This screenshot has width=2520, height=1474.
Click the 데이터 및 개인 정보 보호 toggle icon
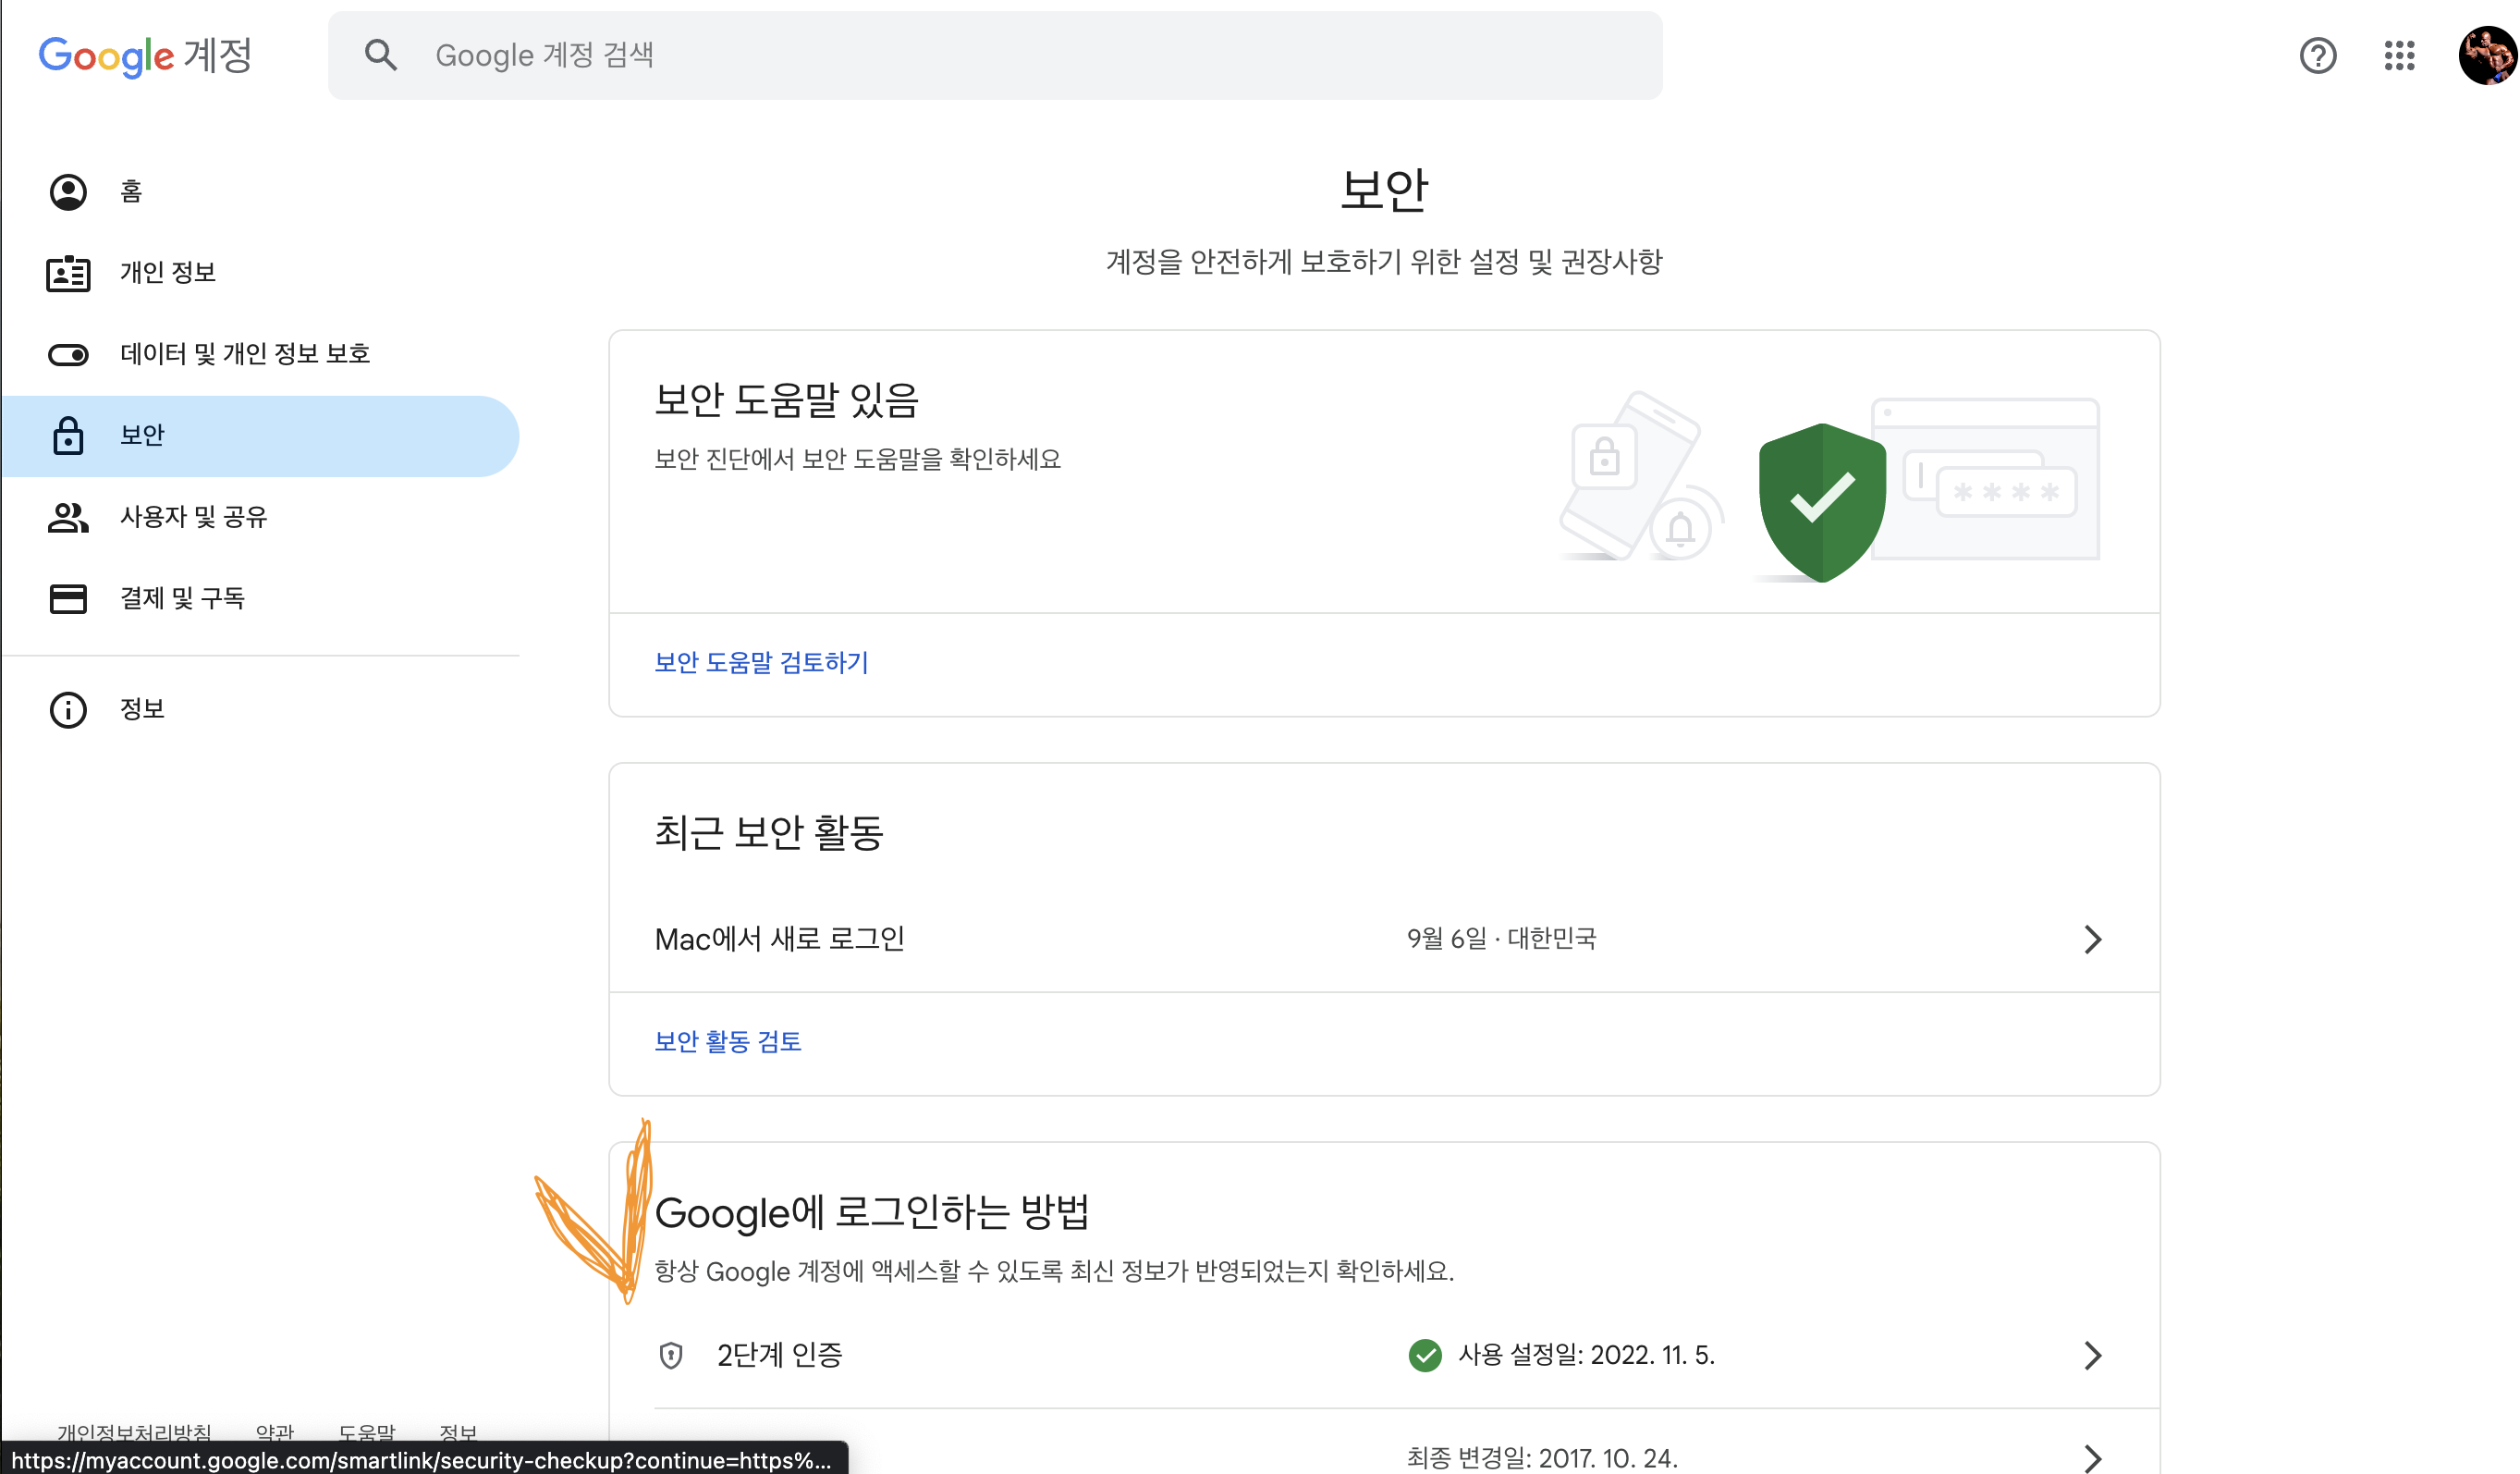pos(68,354)
